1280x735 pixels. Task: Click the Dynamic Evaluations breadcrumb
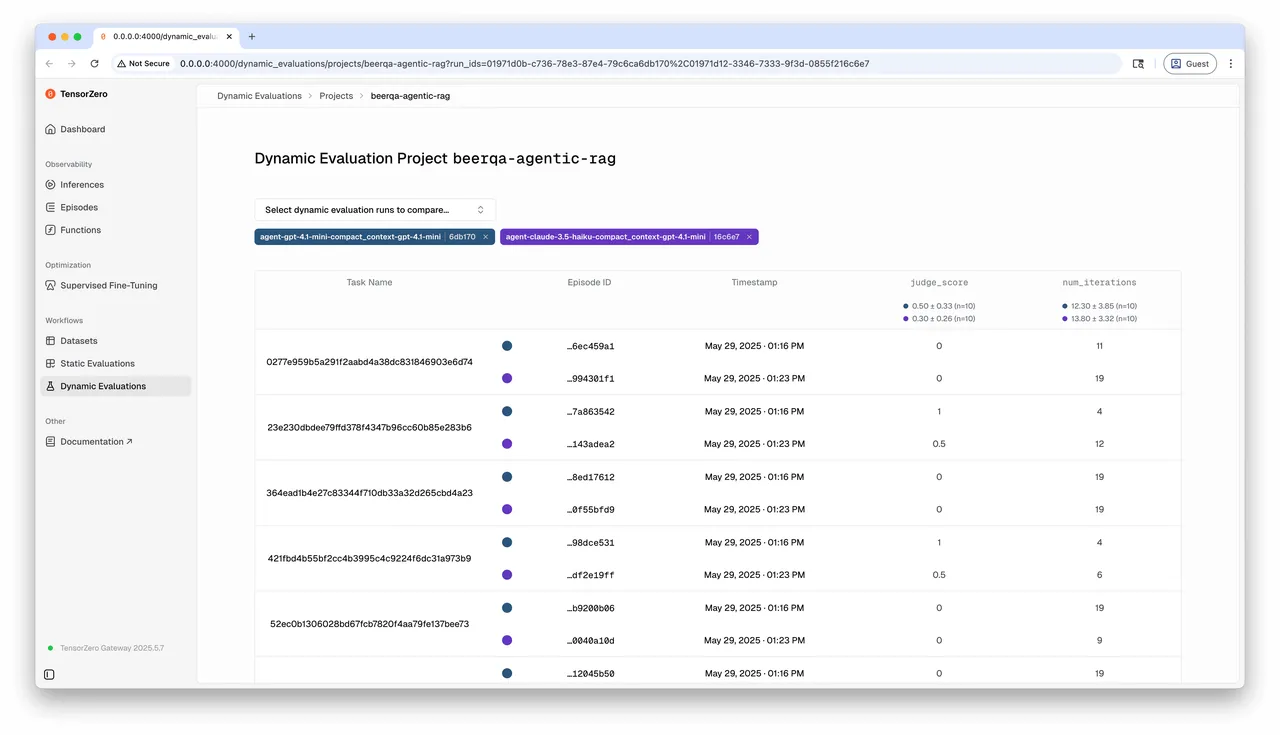point(259,96)
